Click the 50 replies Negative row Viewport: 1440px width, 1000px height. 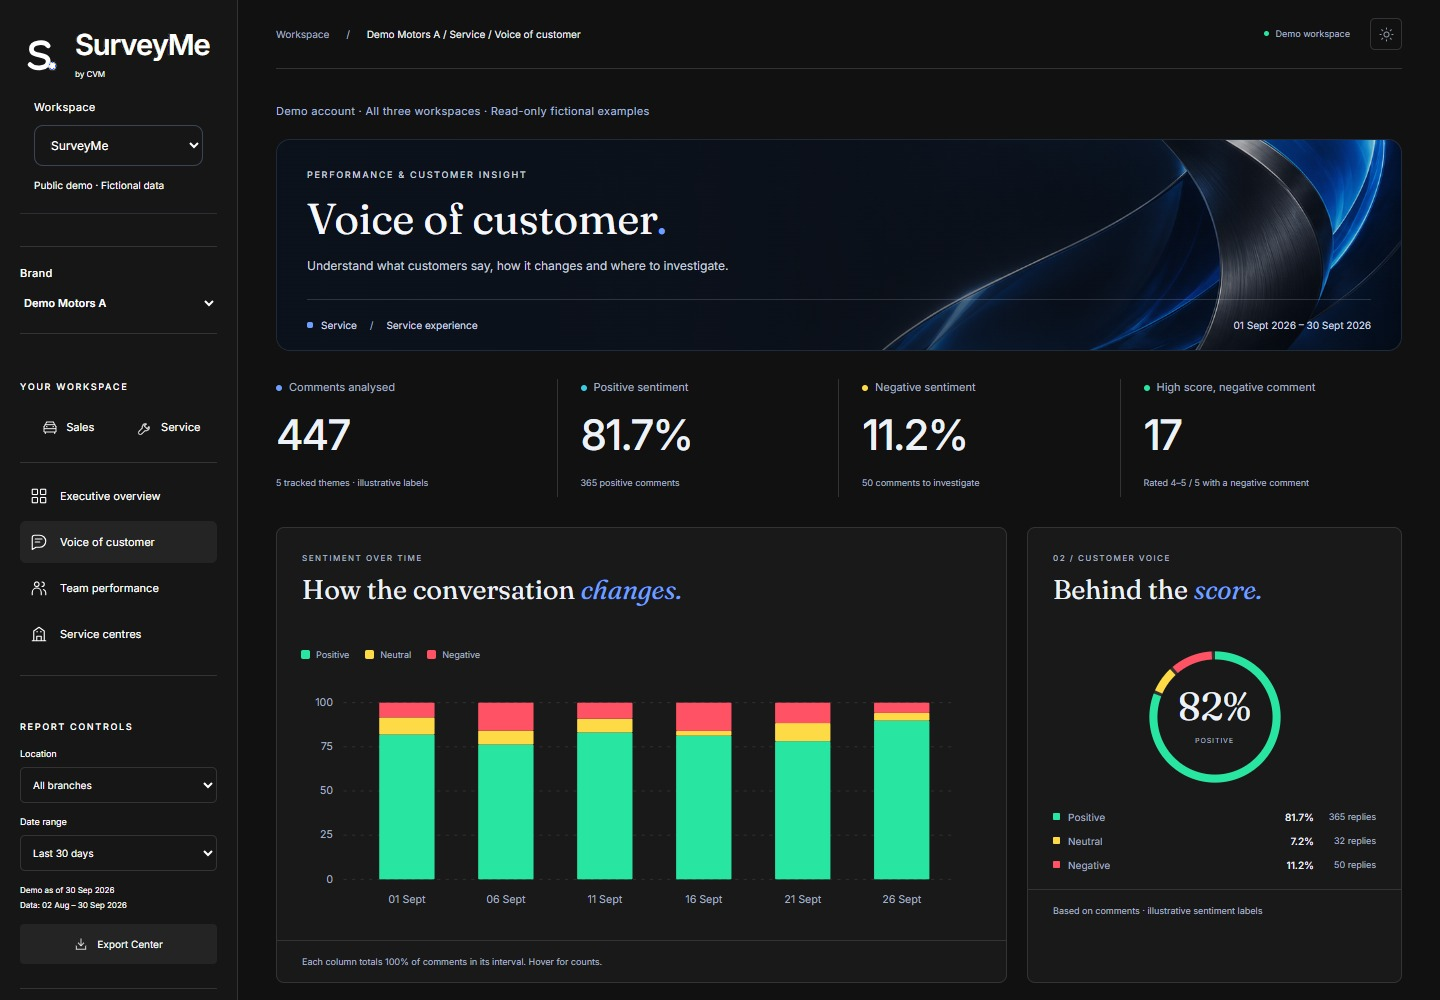(x=1214, y=865)
